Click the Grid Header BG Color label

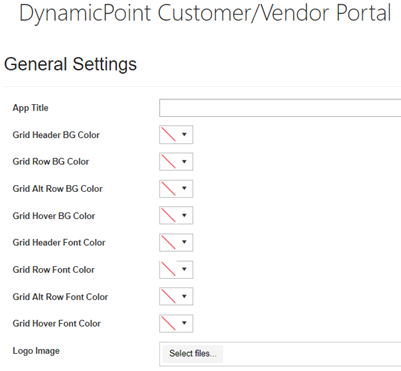click(56, 135)
